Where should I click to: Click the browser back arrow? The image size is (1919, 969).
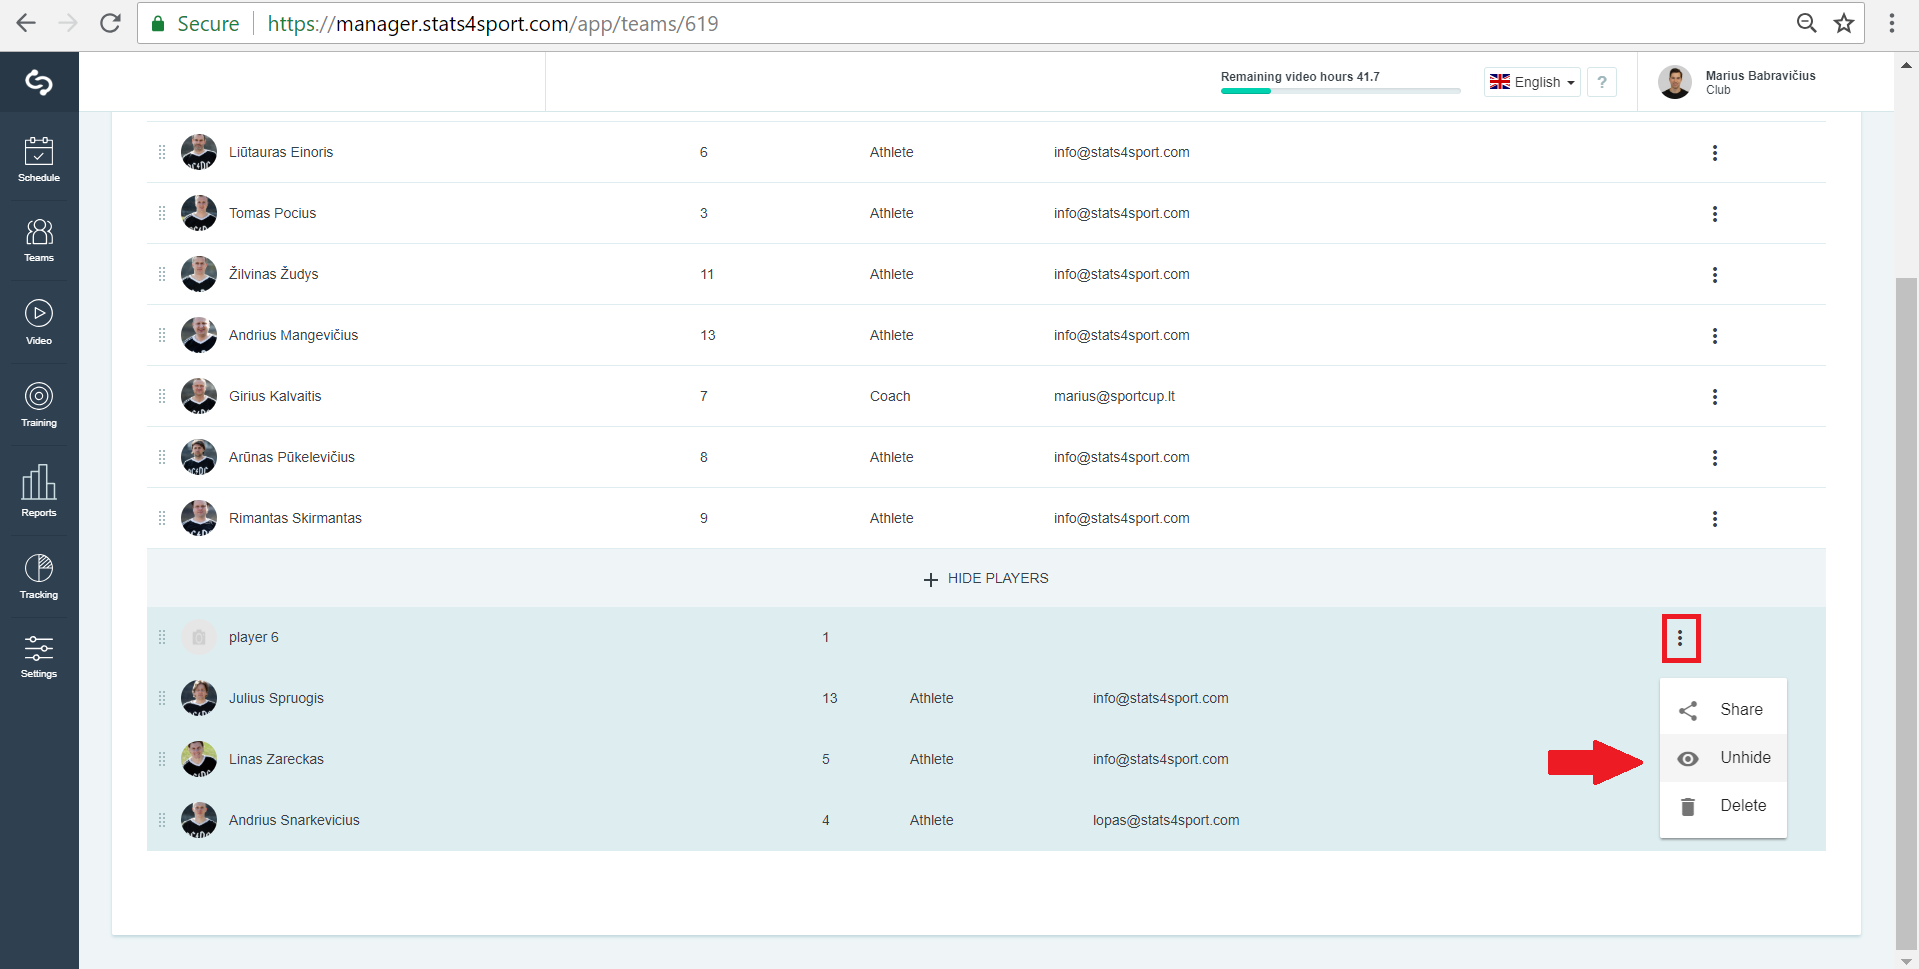tap(26, 23)
